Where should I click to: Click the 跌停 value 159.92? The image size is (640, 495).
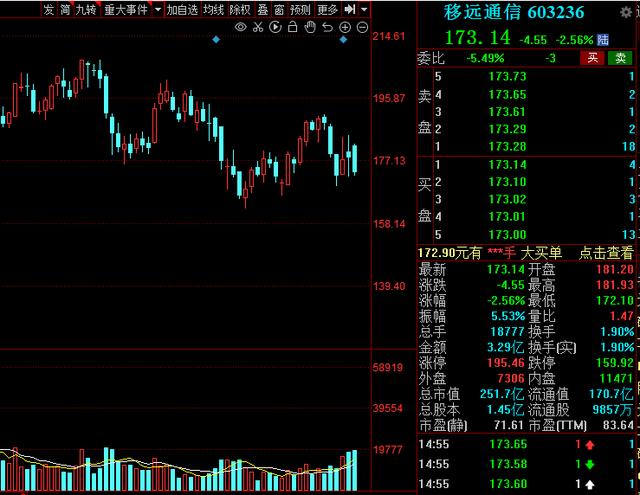tap(615, 362)
